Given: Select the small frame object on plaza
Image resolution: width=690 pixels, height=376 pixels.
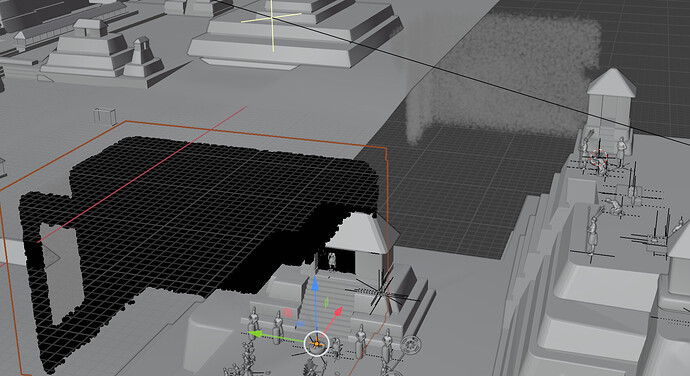Looking at the screenshot, I should [105, 117].
